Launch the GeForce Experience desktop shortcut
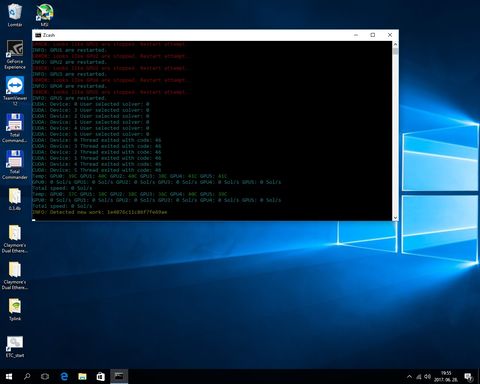The image size is (480, 384). tap(15, 54)
